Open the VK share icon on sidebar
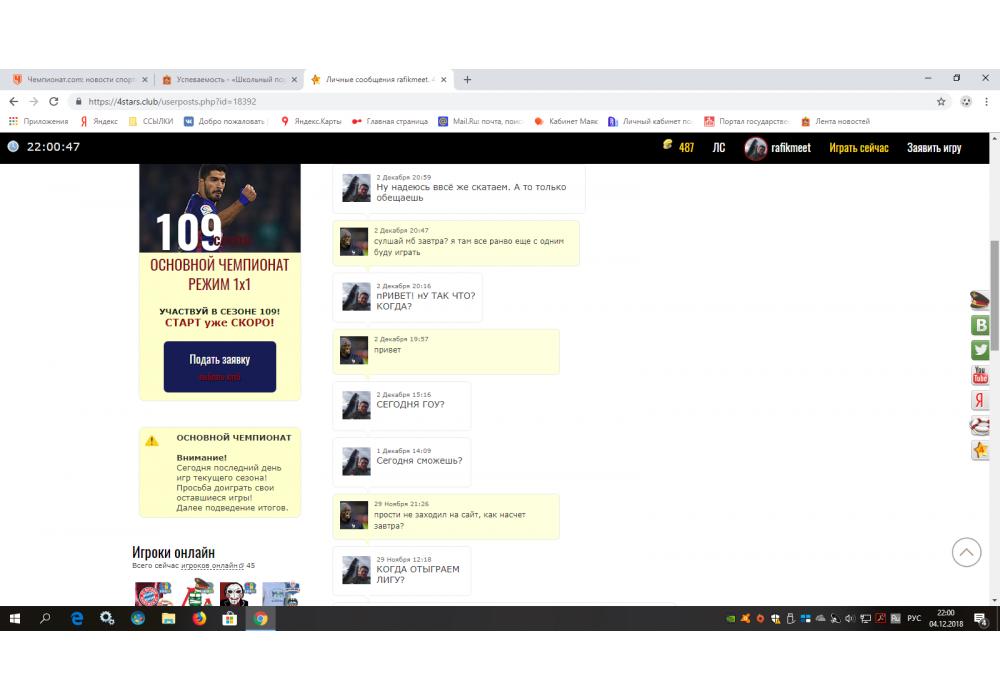Viewport: 1000px width, 700px height. (x=980, y=325)
